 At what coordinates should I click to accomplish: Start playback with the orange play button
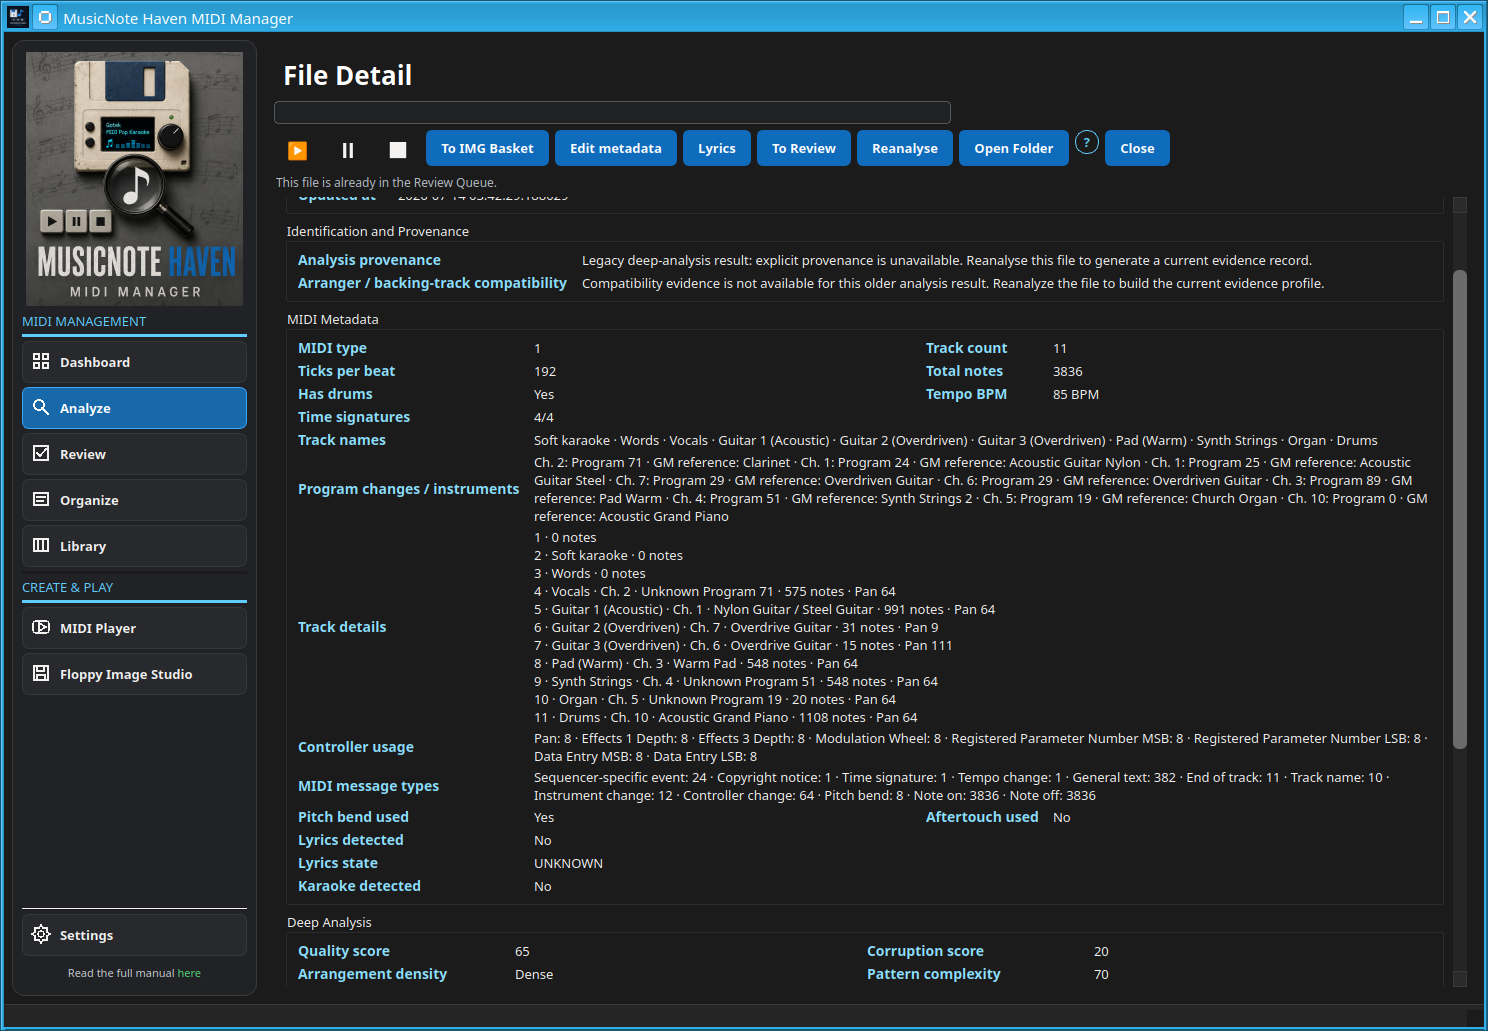click(298, 150)
